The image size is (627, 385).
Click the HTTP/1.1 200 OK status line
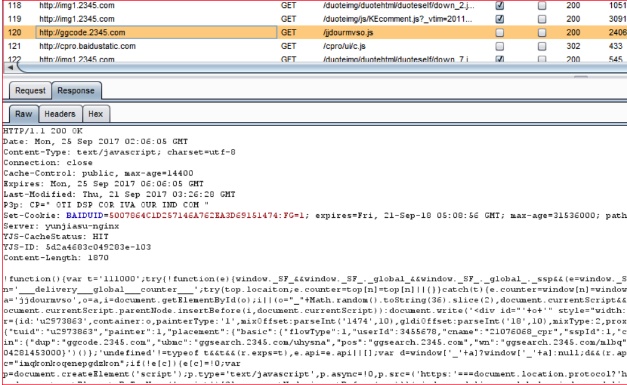[x=43, y=131]
